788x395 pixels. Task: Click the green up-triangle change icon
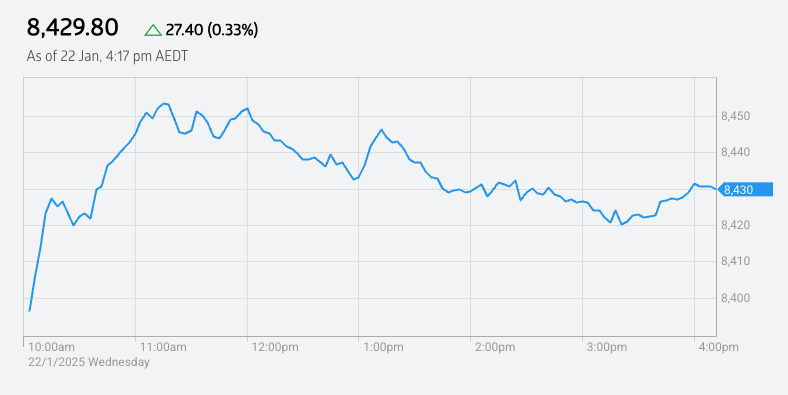click(153, 31)
